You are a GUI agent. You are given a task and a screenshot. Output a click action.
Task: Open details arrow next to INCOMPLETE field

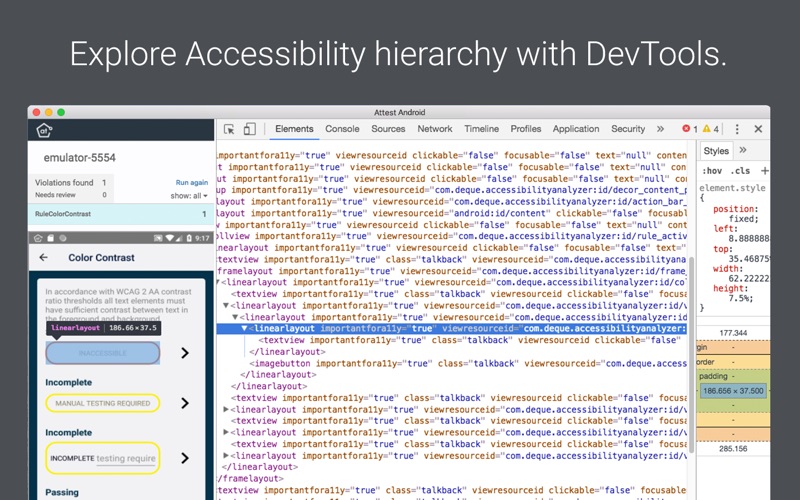coord(185,458)
